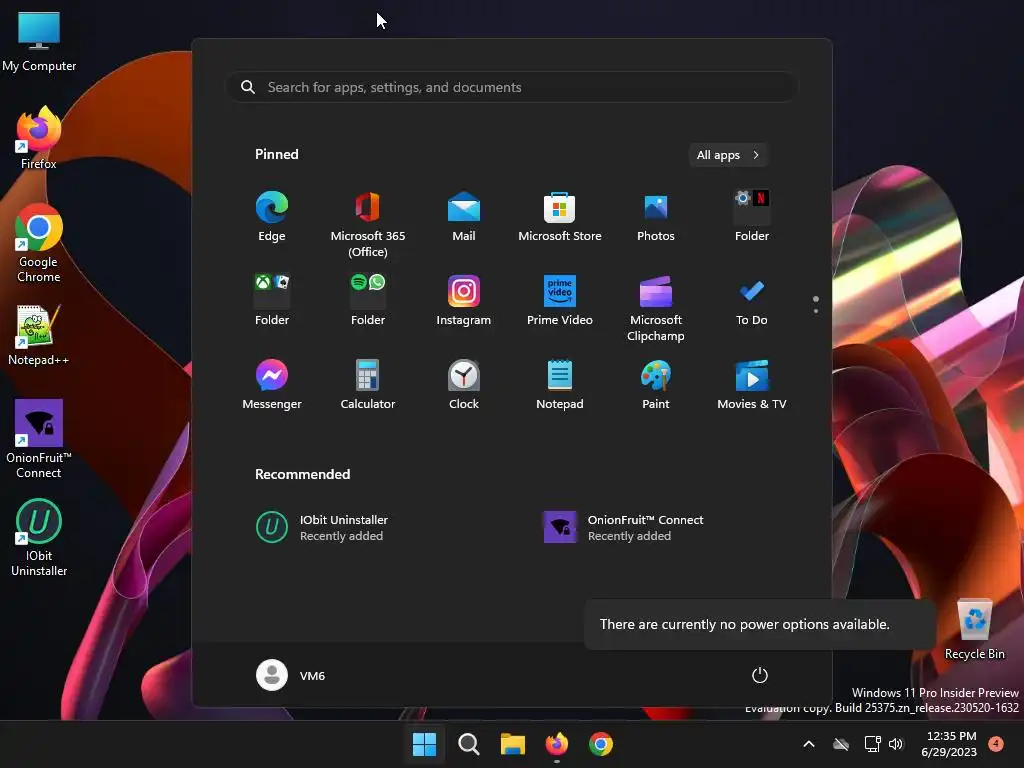Open pinned folder with Spotify and WhatsApp

click(368, 301)
